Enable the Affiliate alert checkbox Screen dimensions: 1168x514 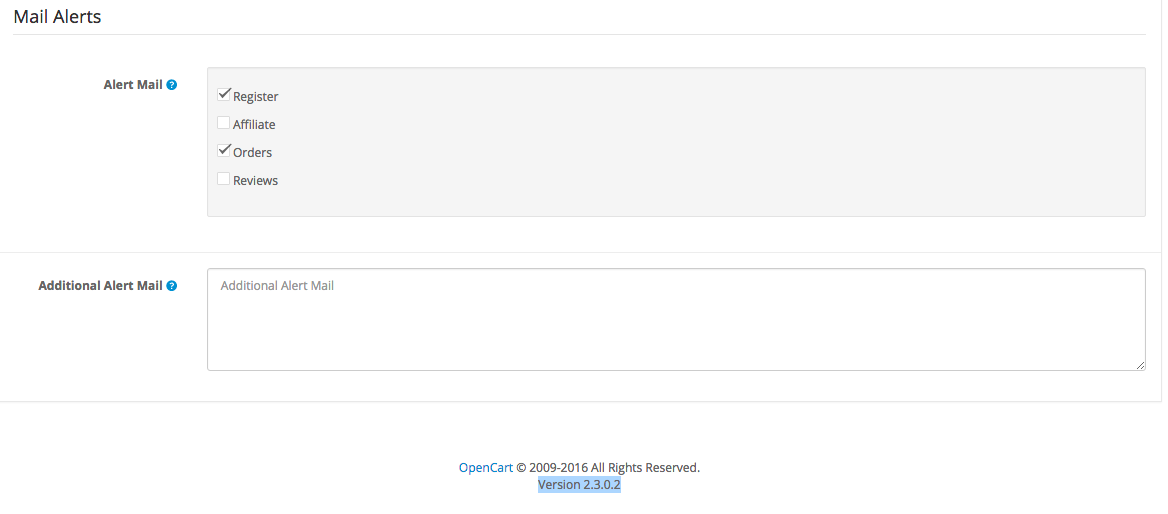[223, 123]
